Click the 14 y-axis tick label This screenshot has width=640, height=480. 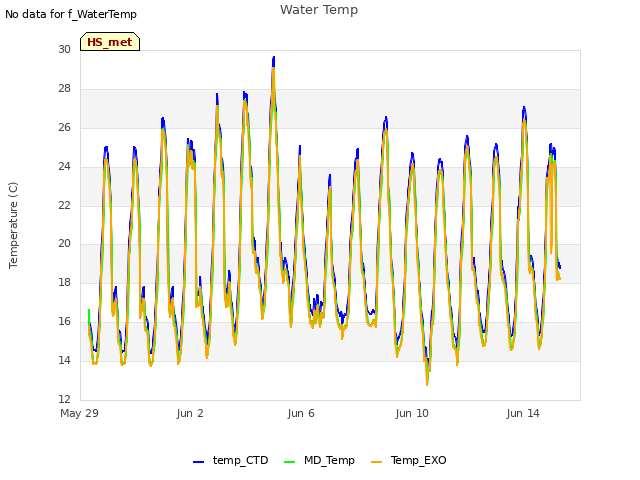(64, 360)
